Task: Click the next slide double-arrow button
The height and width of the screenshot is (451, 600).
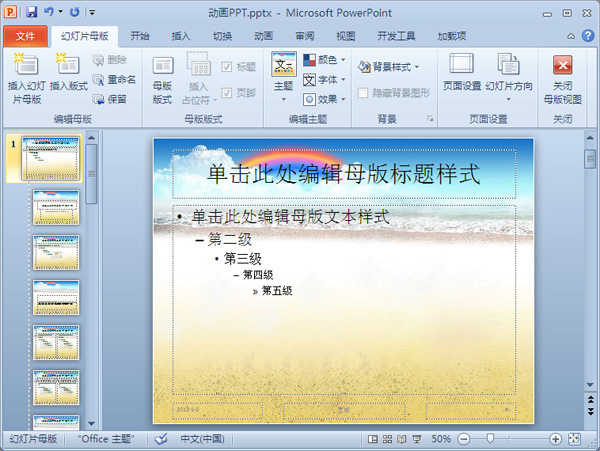Action: tap(590, 411)
